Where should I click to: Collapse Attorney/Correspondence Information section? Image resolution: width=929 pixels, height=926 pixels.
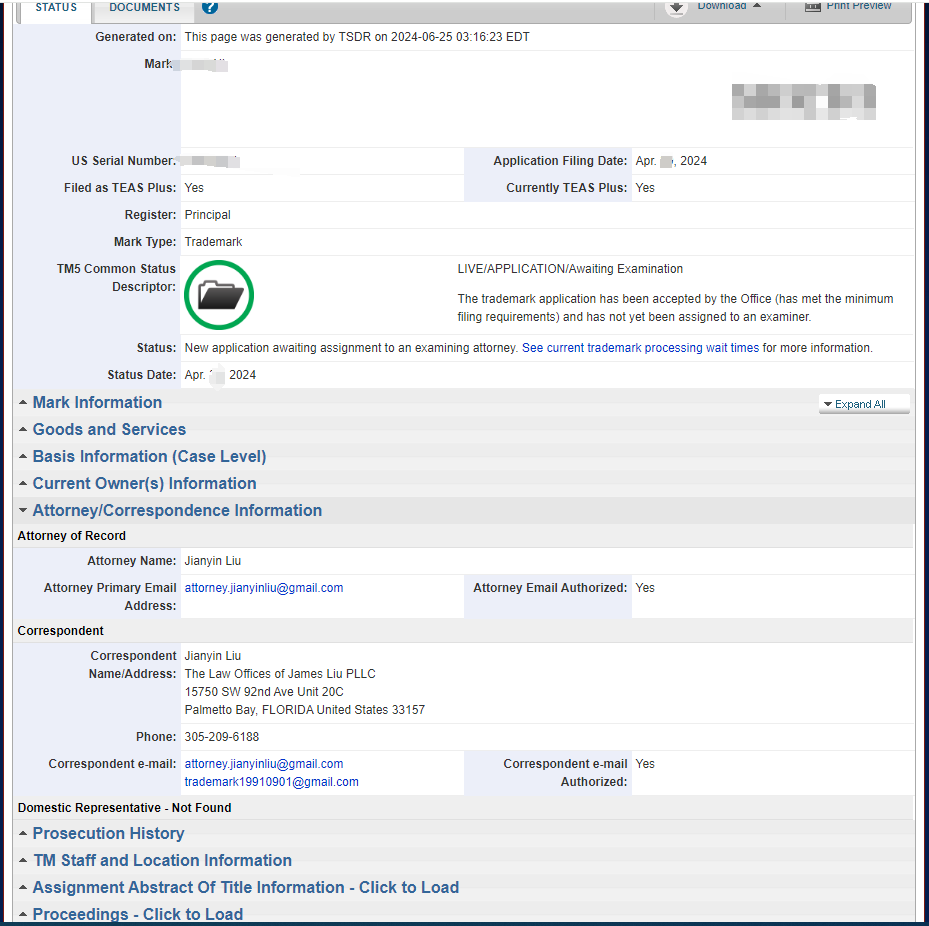coord(177,511)
